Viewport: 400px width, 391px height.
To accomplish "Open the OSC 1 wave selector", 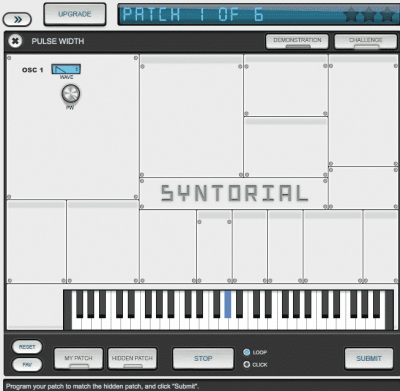I will [x=66, y=69].
